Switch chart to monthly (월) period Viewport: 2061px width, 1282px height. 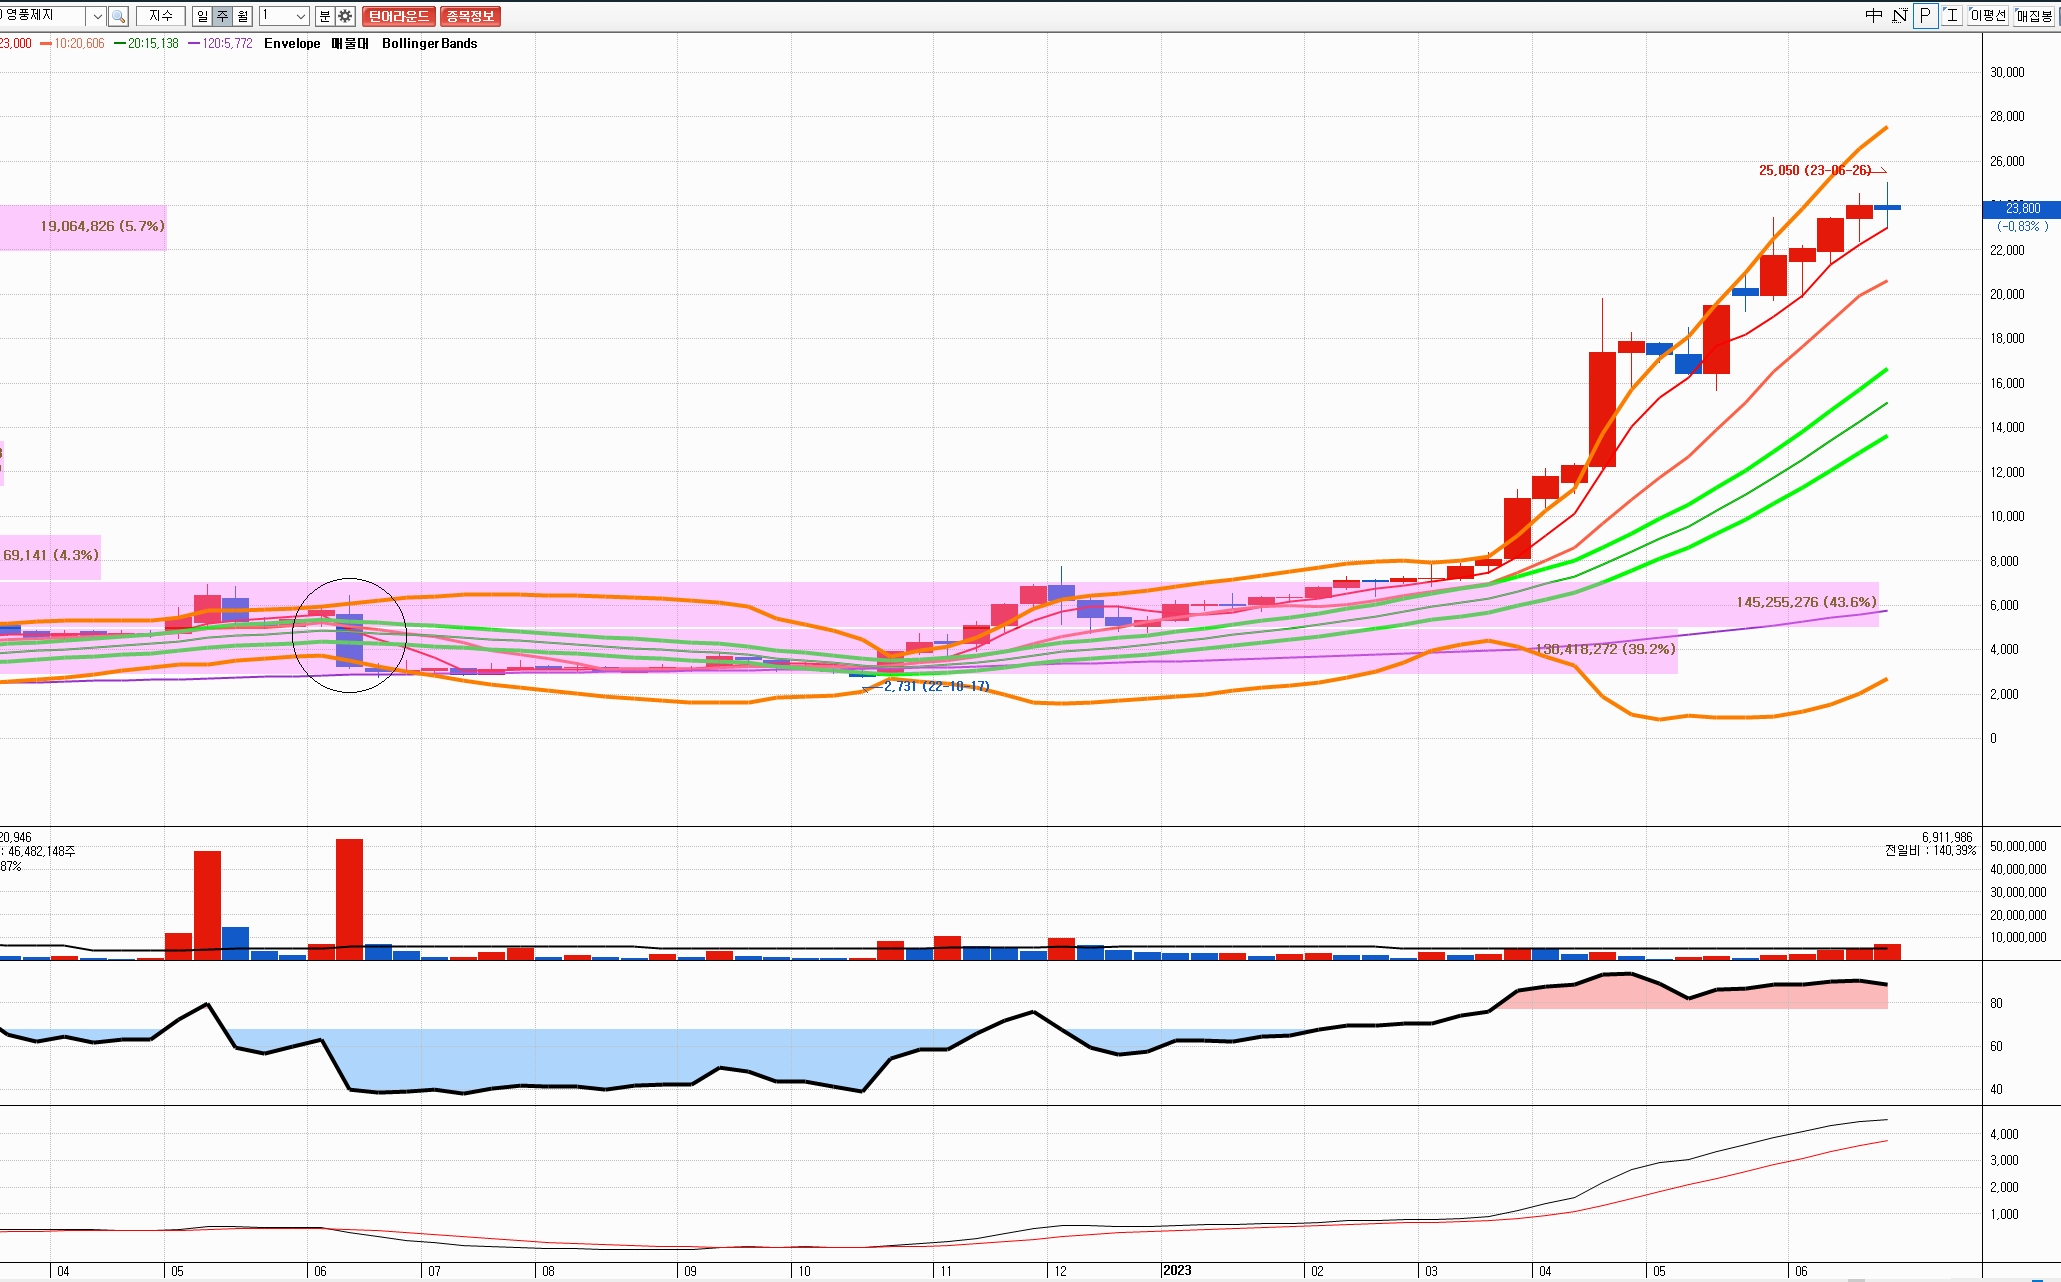(x=243, y=16)
